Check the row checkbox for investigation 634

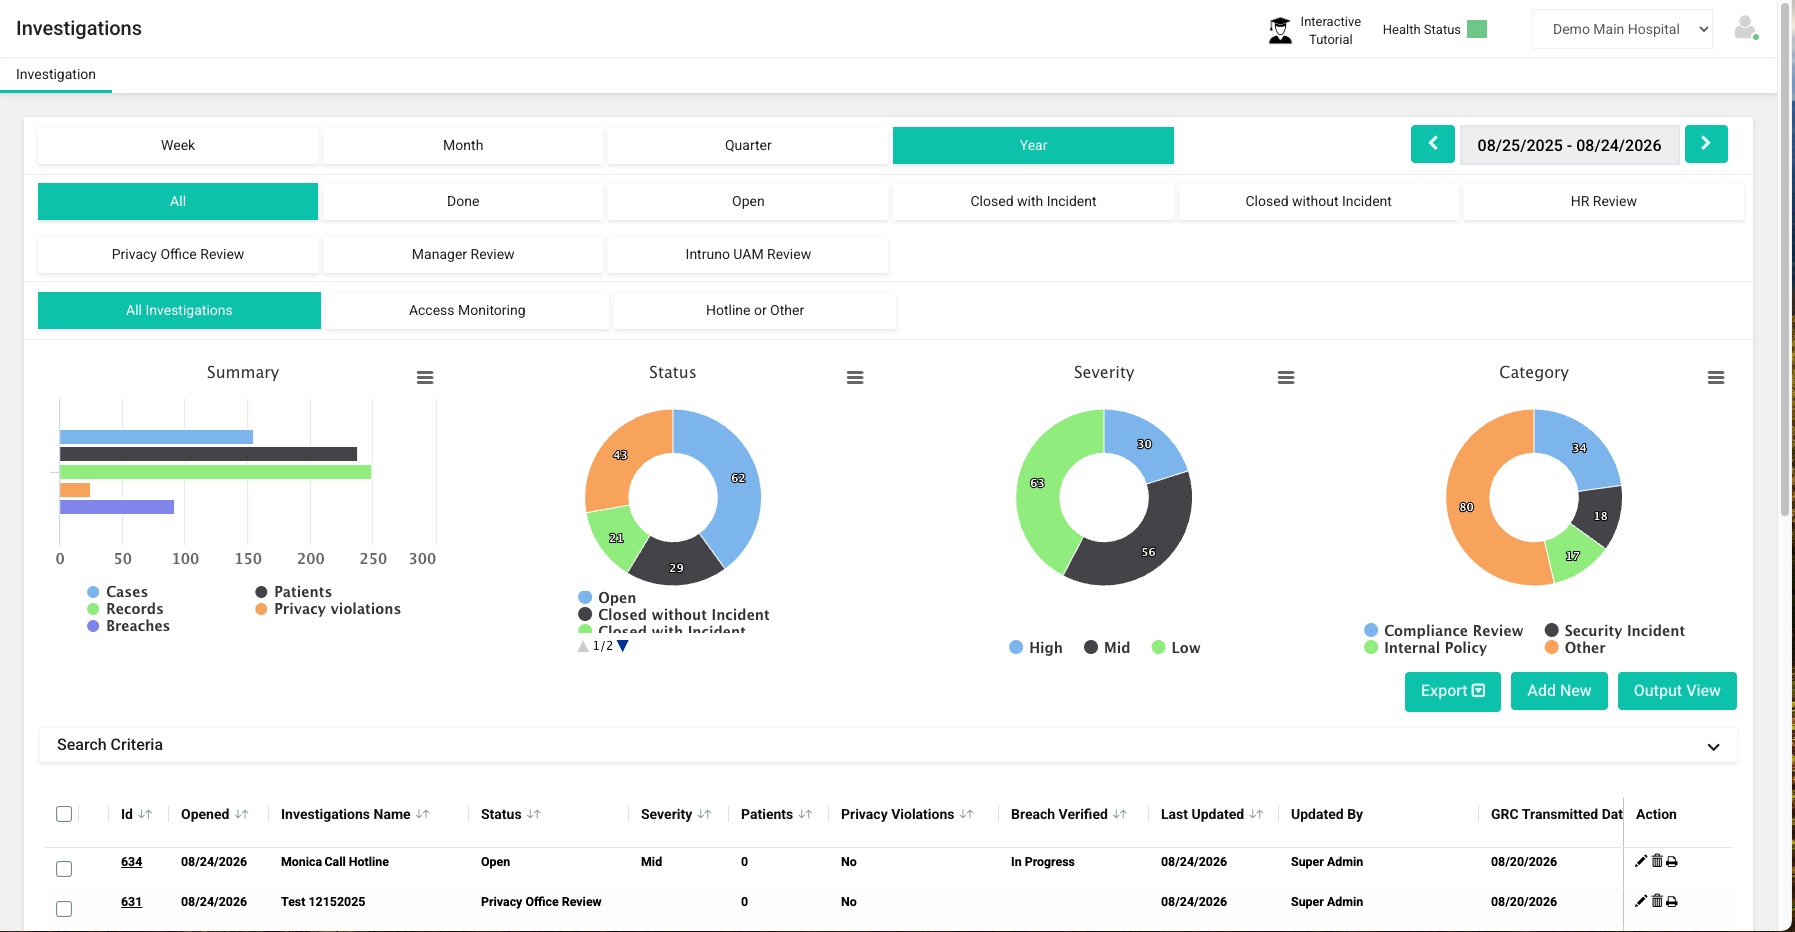[64, 869]
